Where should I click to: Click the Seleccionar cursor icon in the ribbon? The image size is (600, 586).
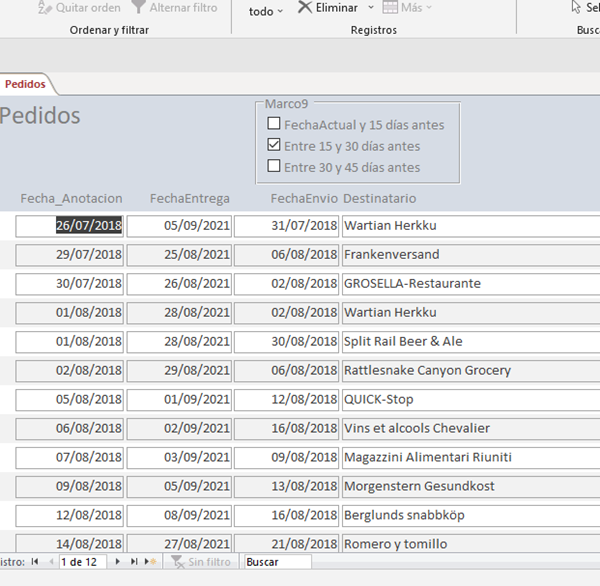576,7
